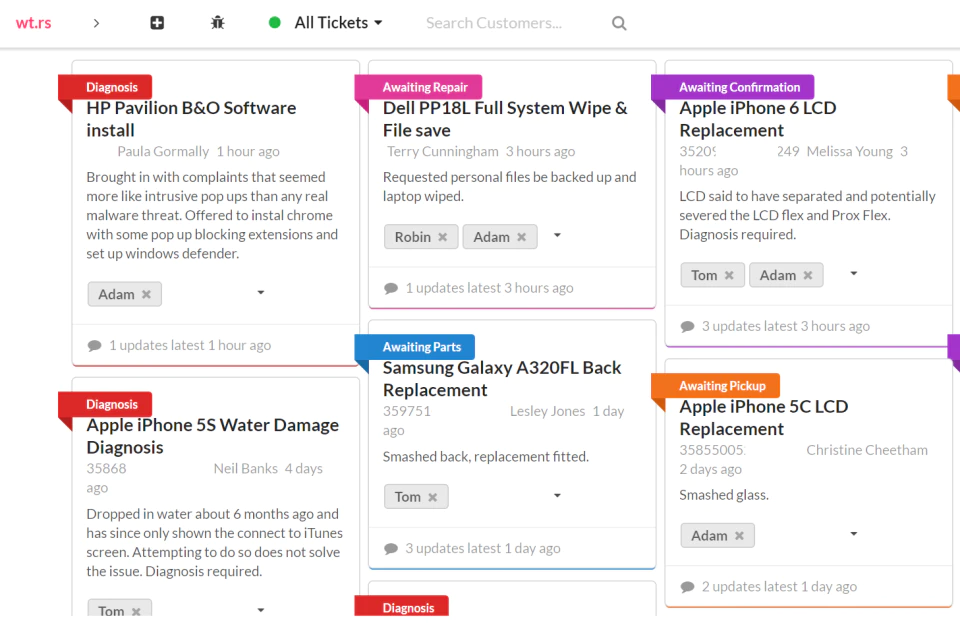Select Diagnosis label on iPhone 5S ticket
This screenshot has height=623, width=960.
click(x=111, y=405)
